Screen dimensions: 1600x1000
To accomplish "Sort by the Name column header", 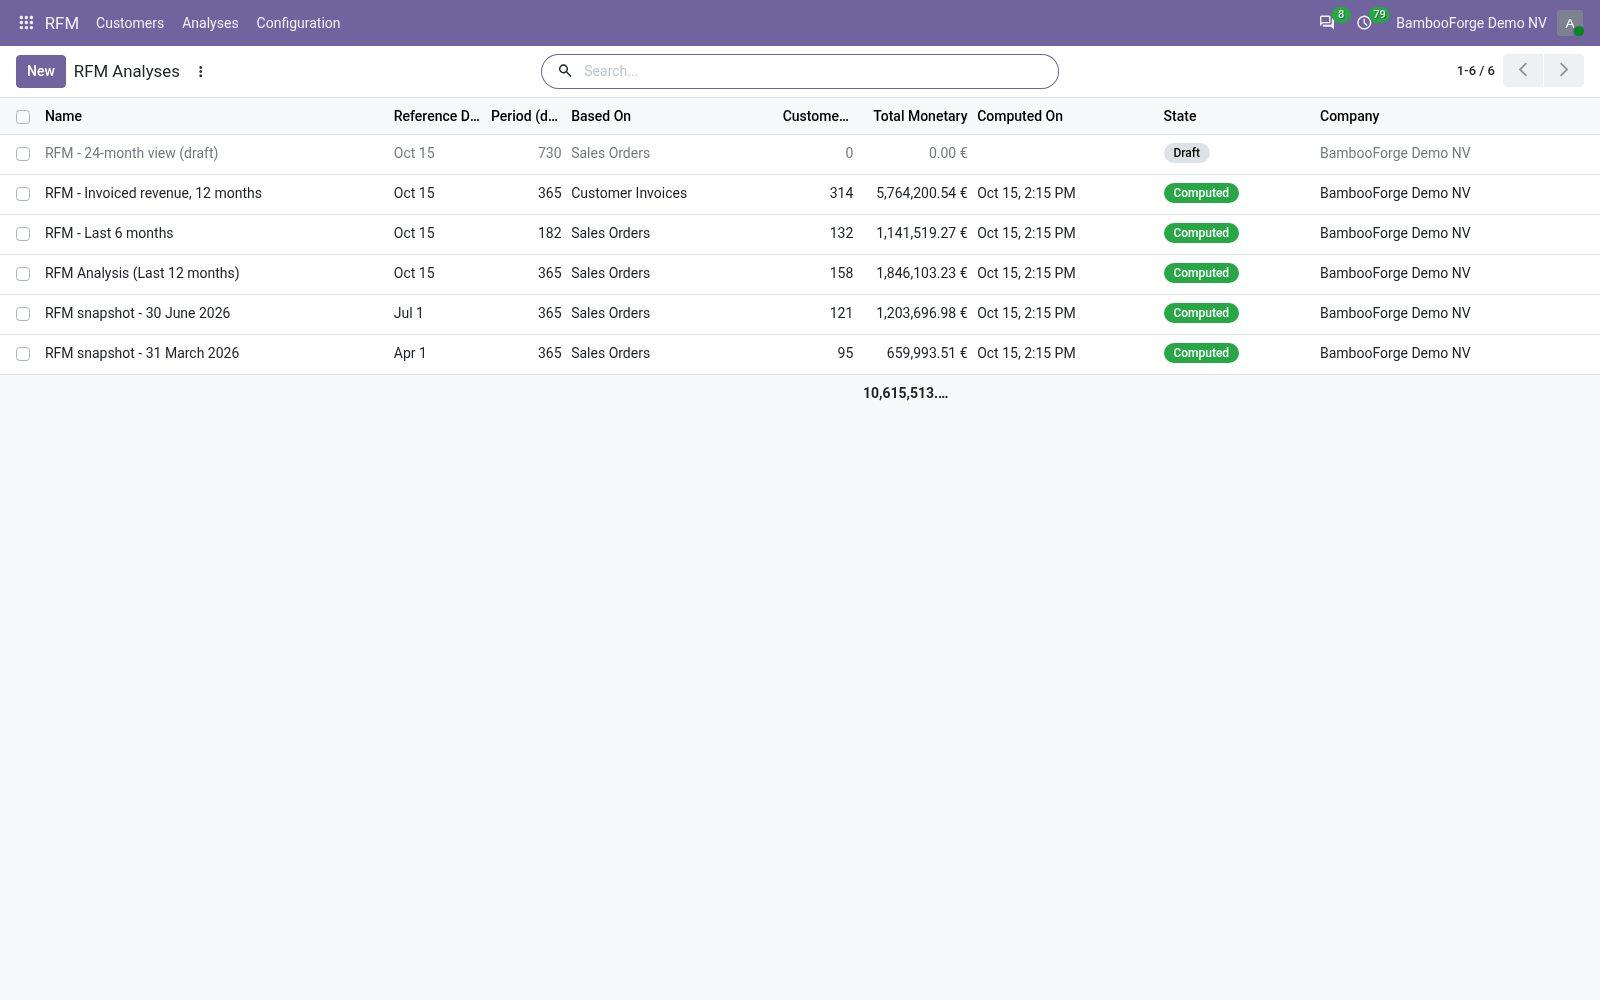I will click(63, 116).
